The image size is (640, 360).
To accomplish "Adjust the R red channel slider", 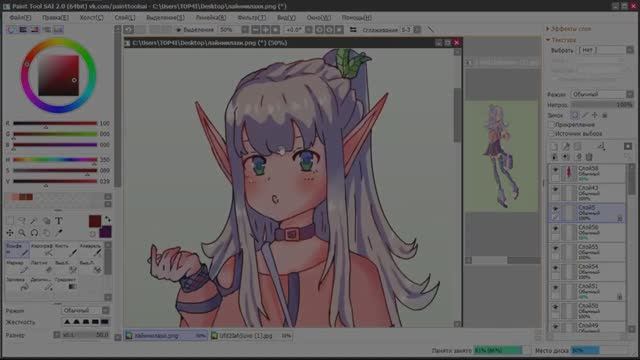I will tap(55, 123).
